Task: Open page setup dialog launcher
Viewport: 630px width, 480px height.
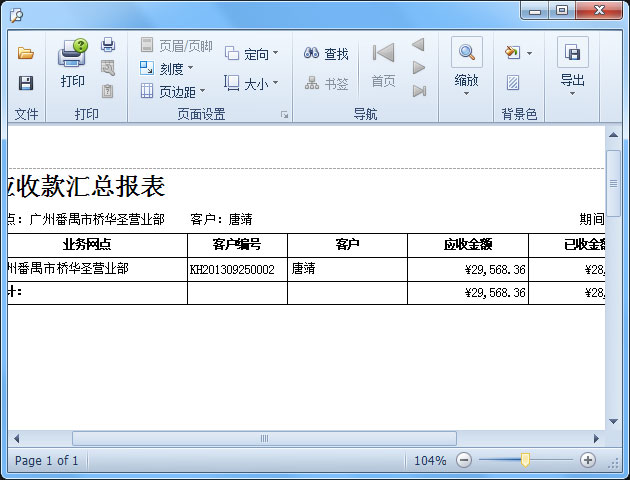Action: (284, 115)
